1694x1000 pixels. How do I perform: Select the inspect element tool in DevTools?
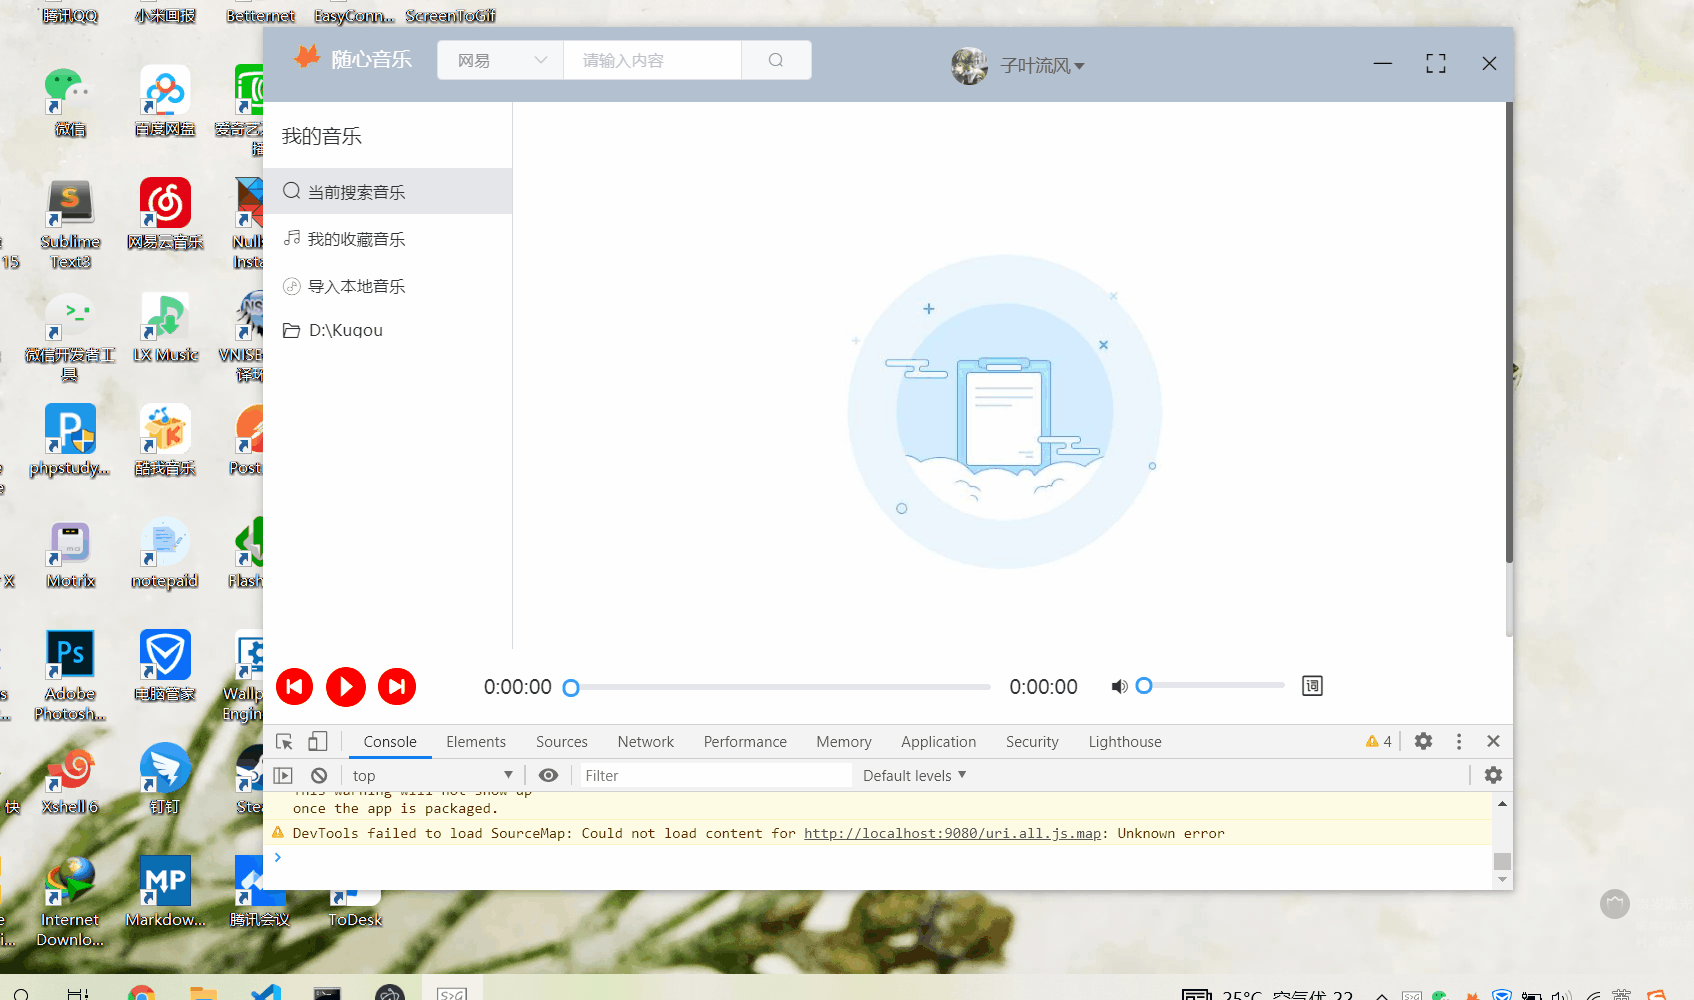point(283,741)
